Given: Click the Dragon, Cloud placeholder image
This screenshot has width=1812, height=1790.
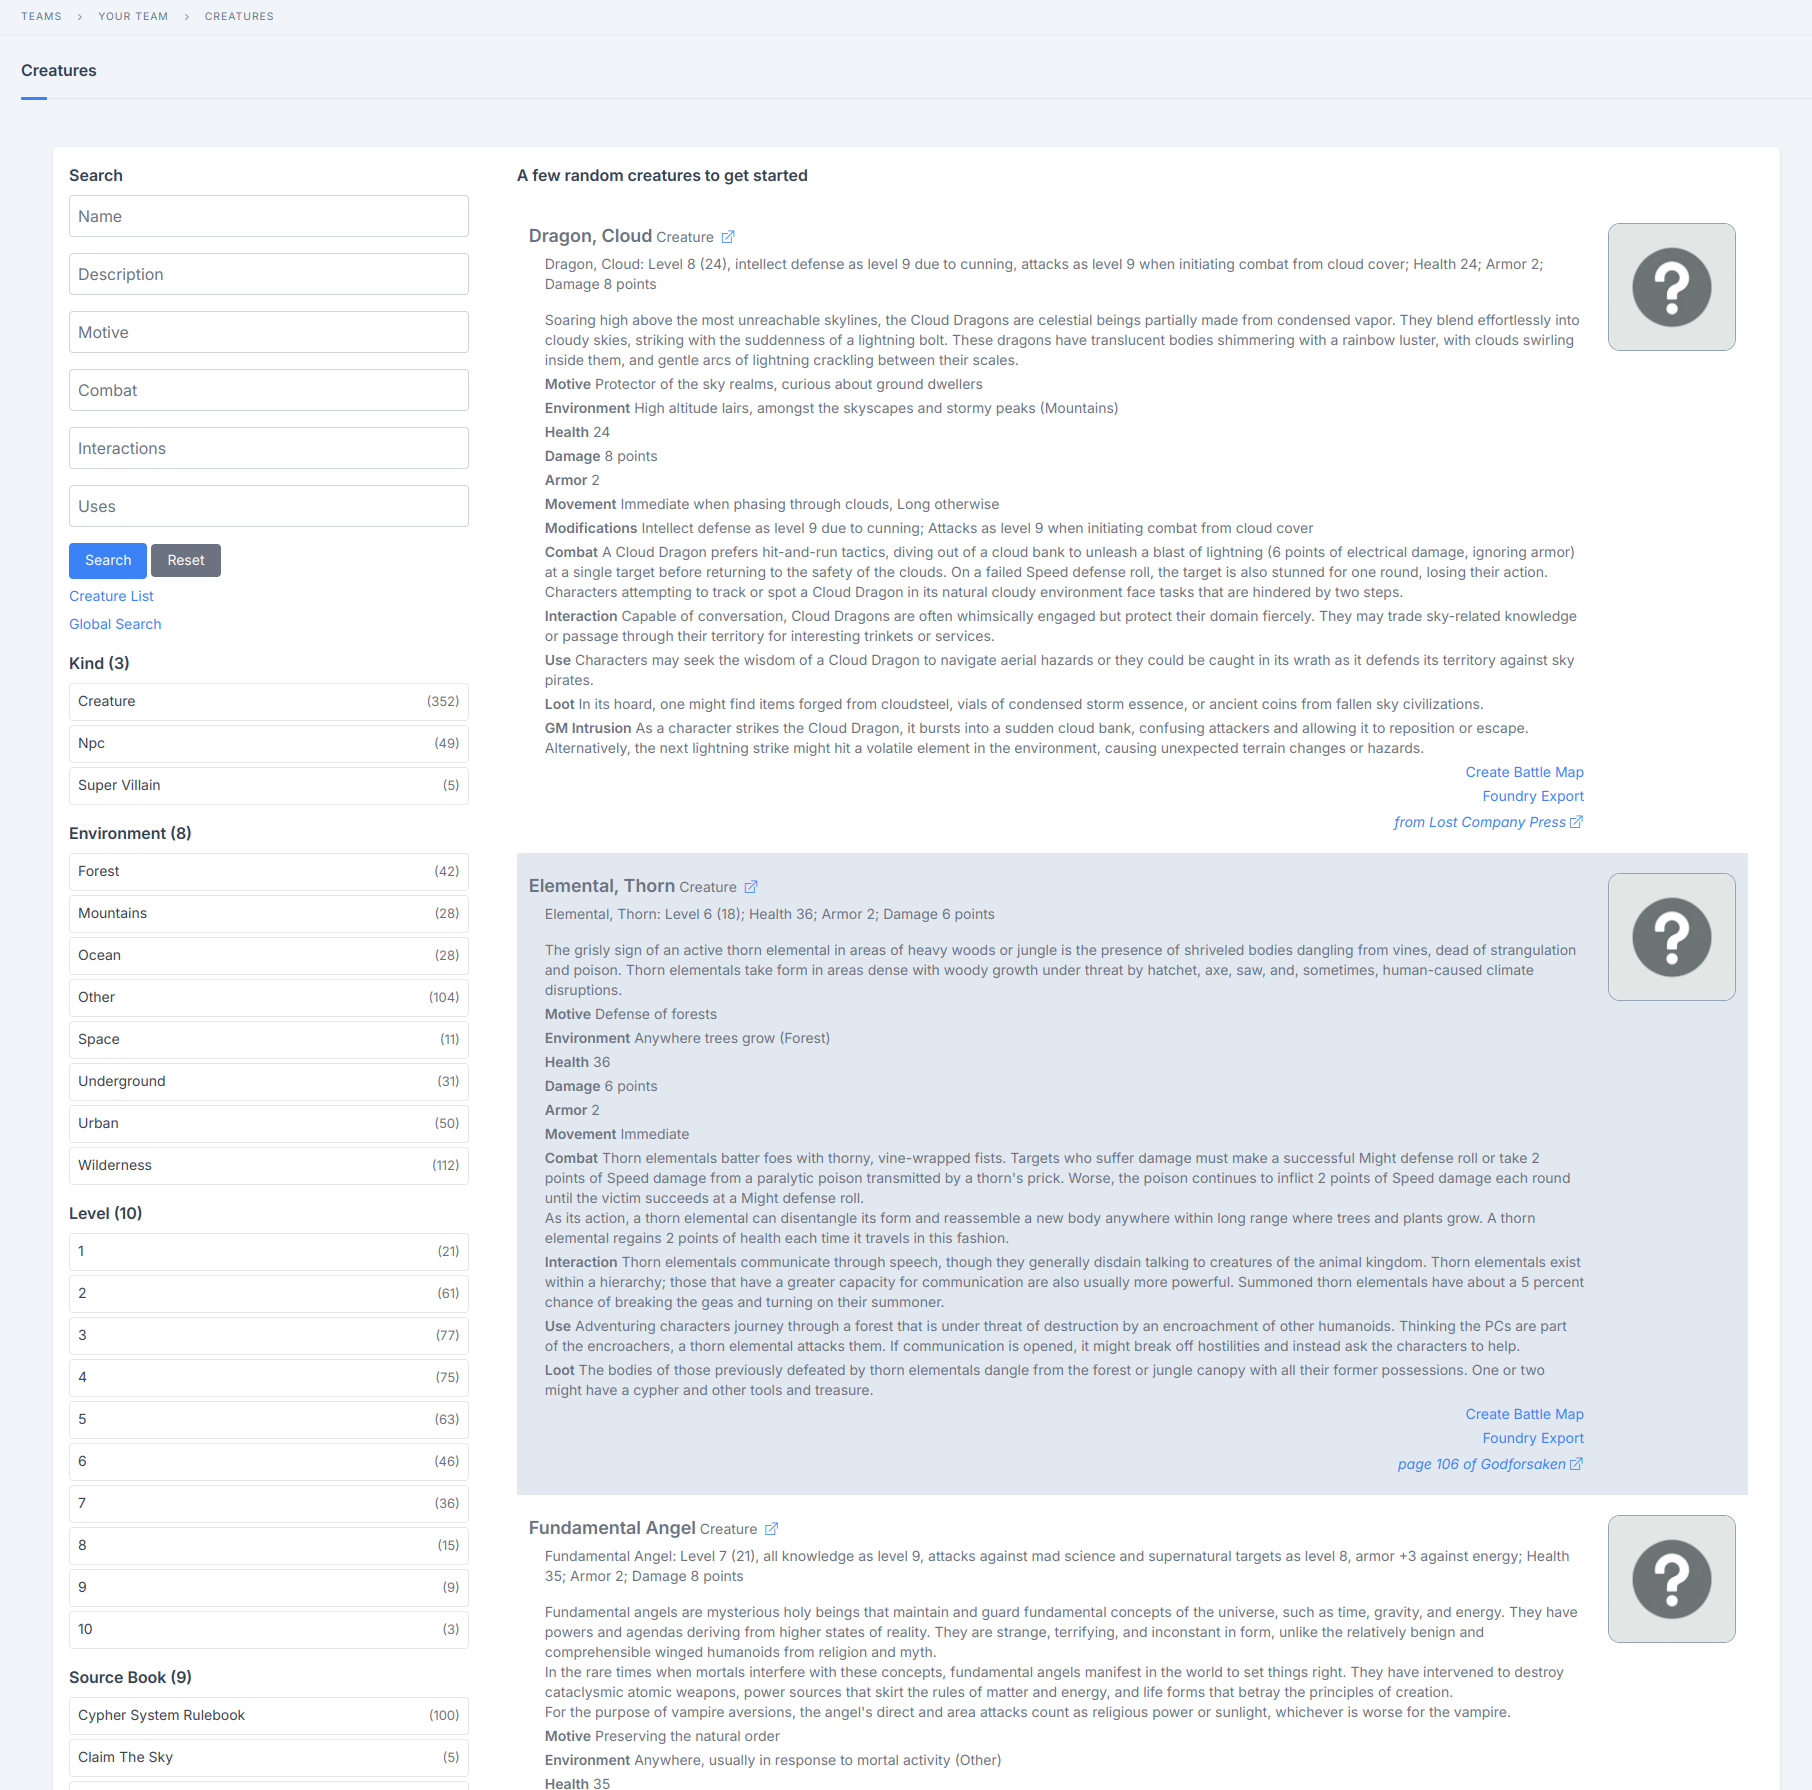Looking at the screenshot, I should 1671,287.
